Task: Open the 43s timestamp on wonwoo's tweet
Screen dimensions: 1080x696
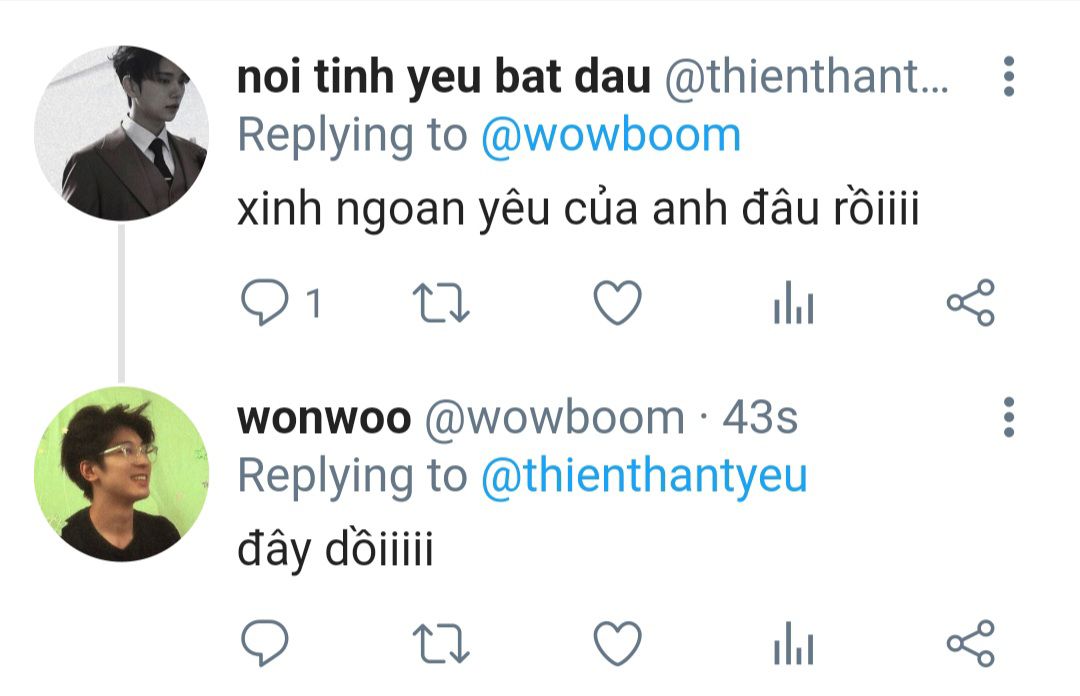Action: (x=760, y=418)
